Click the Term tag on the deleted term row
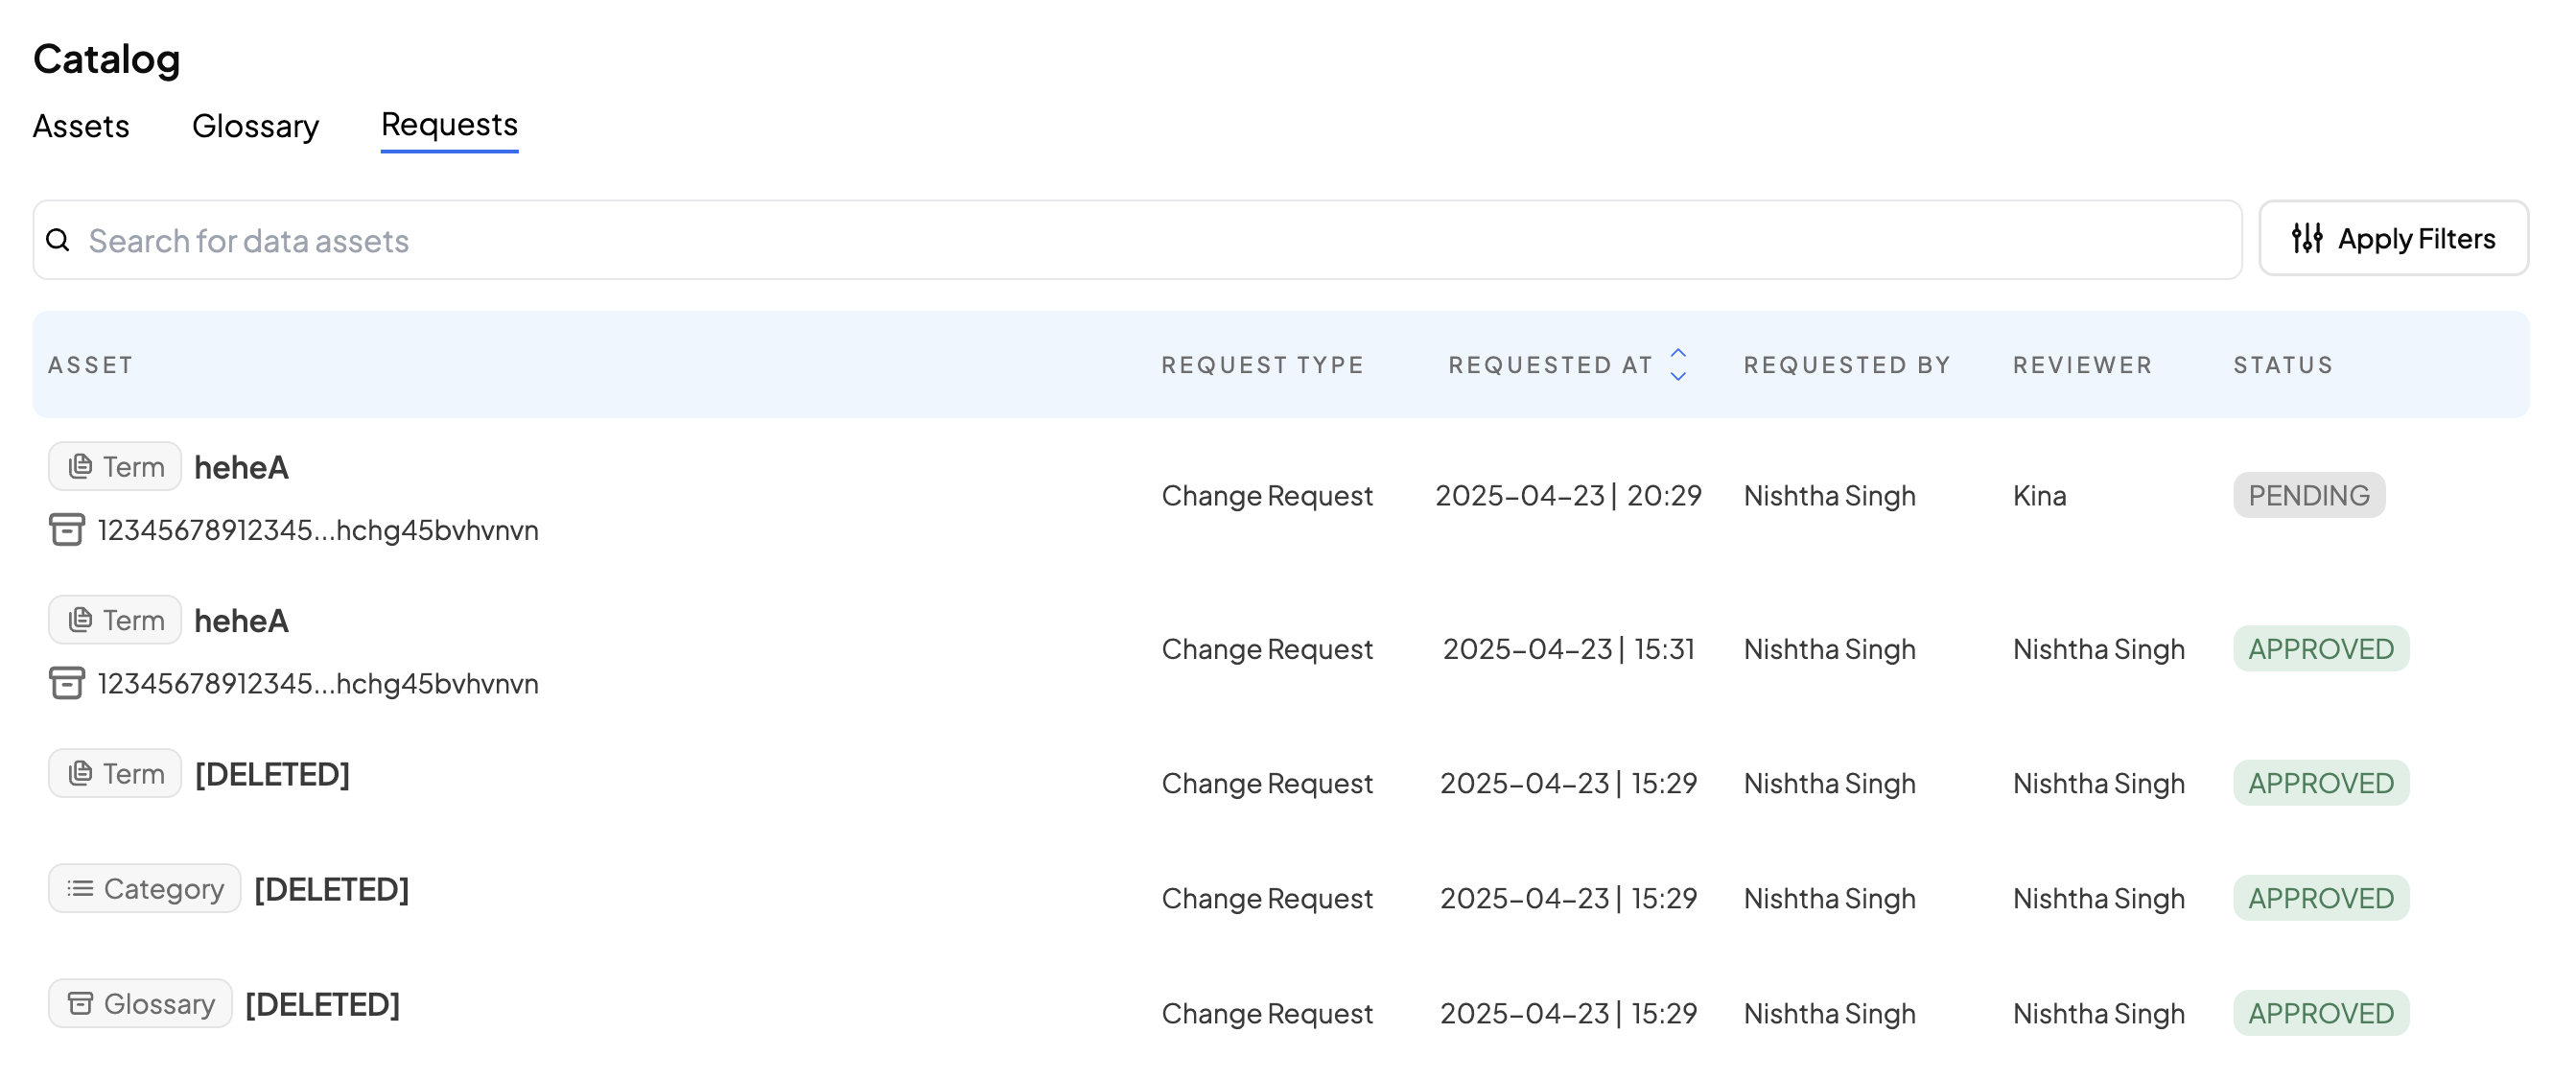The width and height of the screenshot is (2576, 1080). coord(115,774)
